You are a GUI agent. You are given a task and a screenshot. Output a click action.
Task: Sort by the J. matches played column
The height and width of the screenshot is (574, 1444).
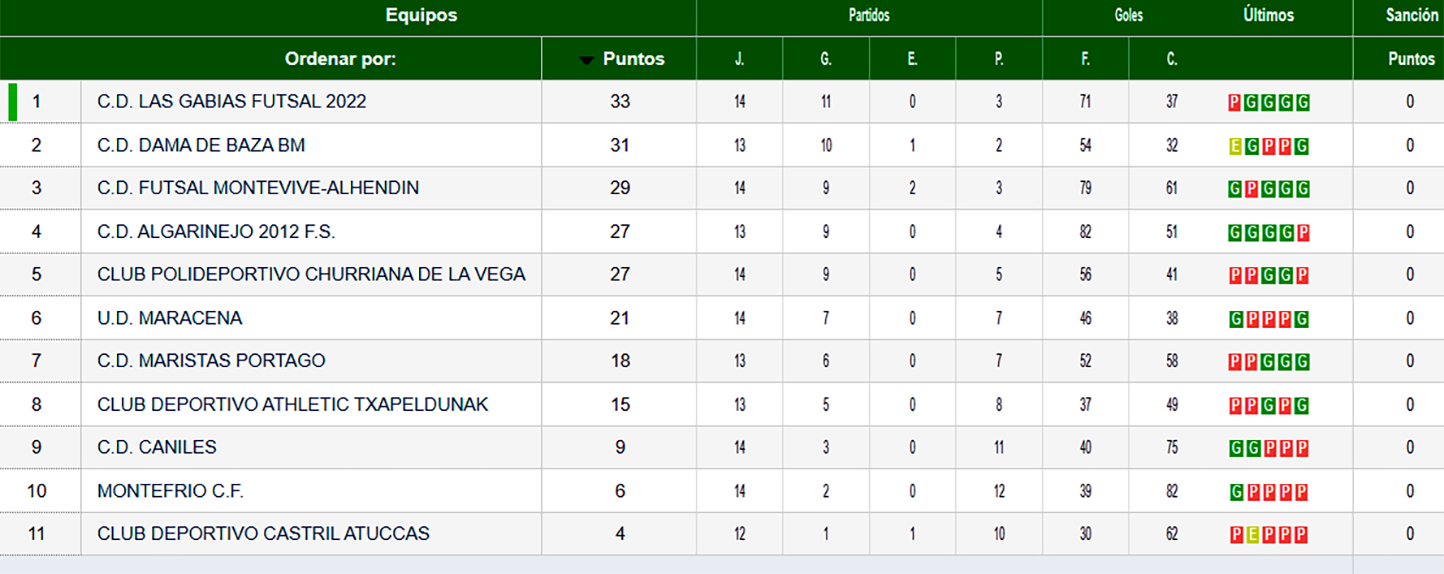coord(739,59)
